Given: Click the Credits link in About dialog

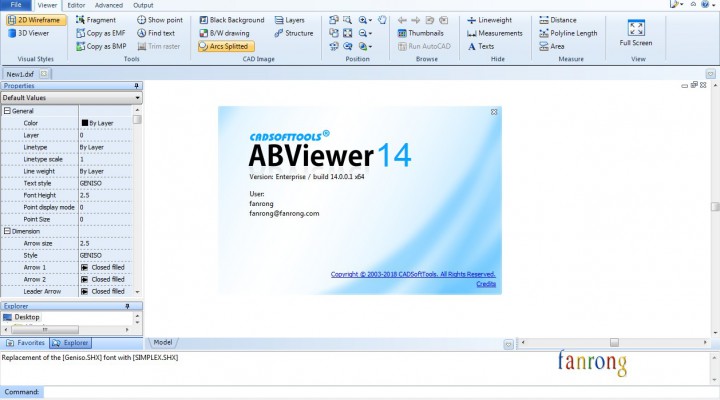Looking at the screenshot, I should pyautogui.click(x=485, y=283).
